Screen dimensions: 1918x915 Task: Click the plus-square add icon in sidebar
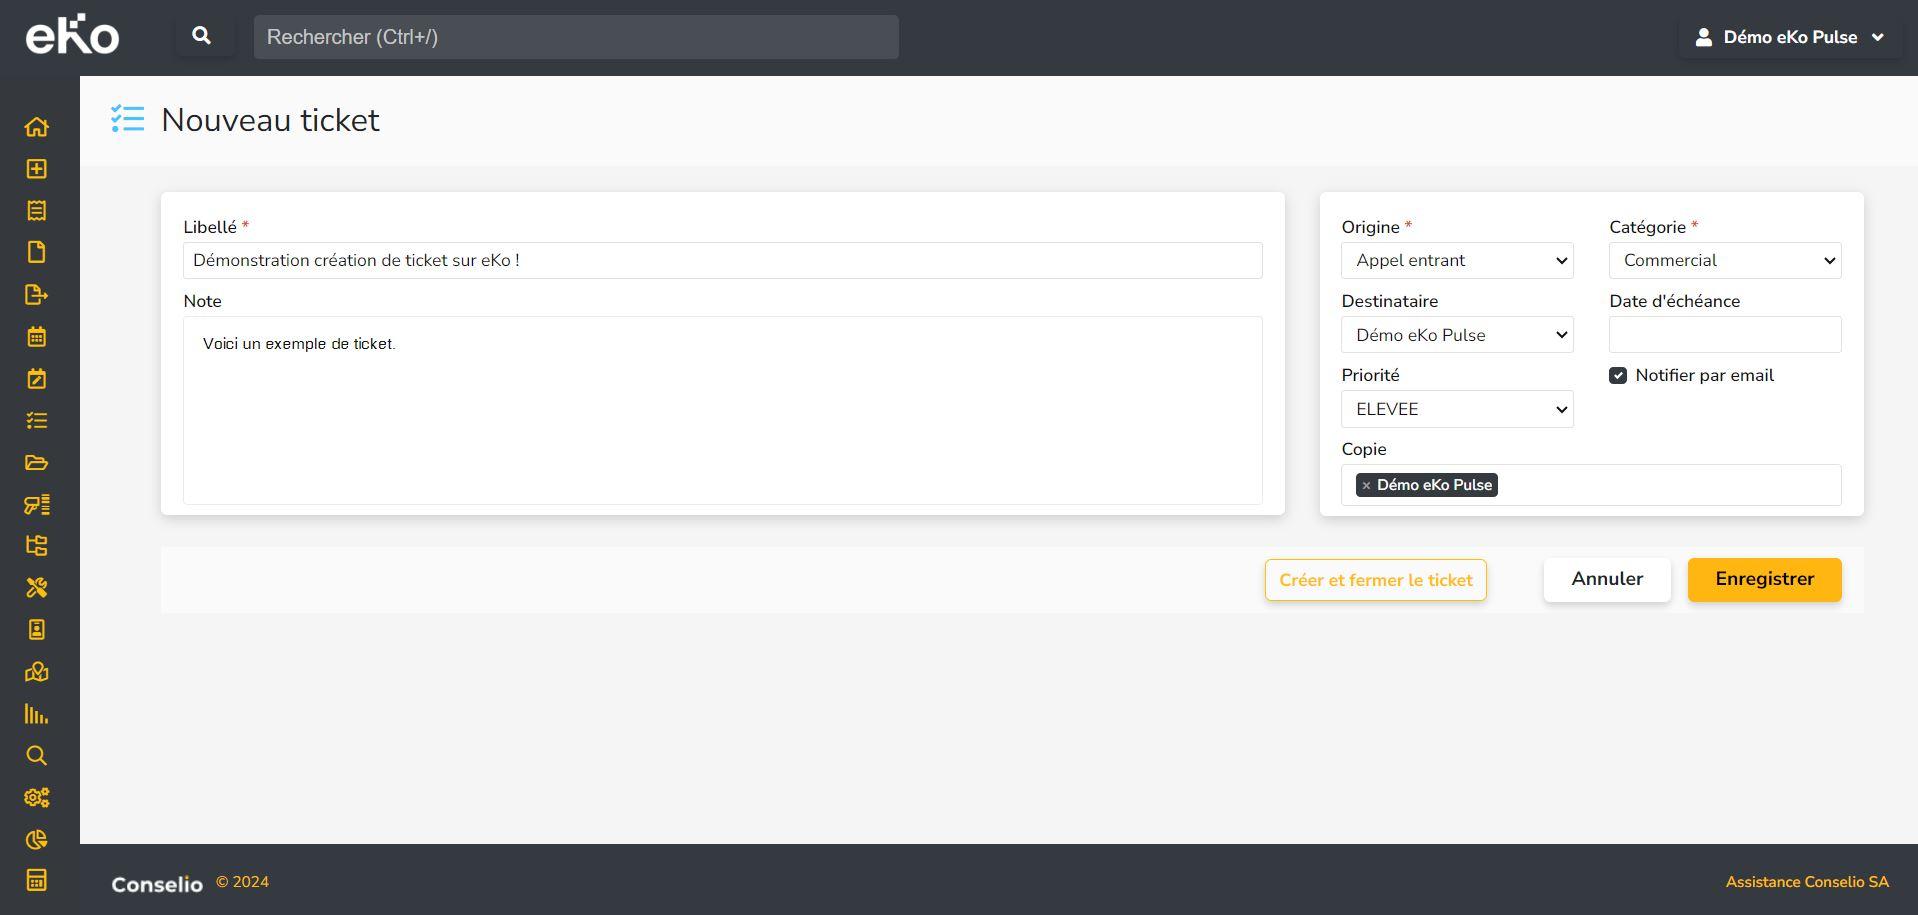click(37, 169)
